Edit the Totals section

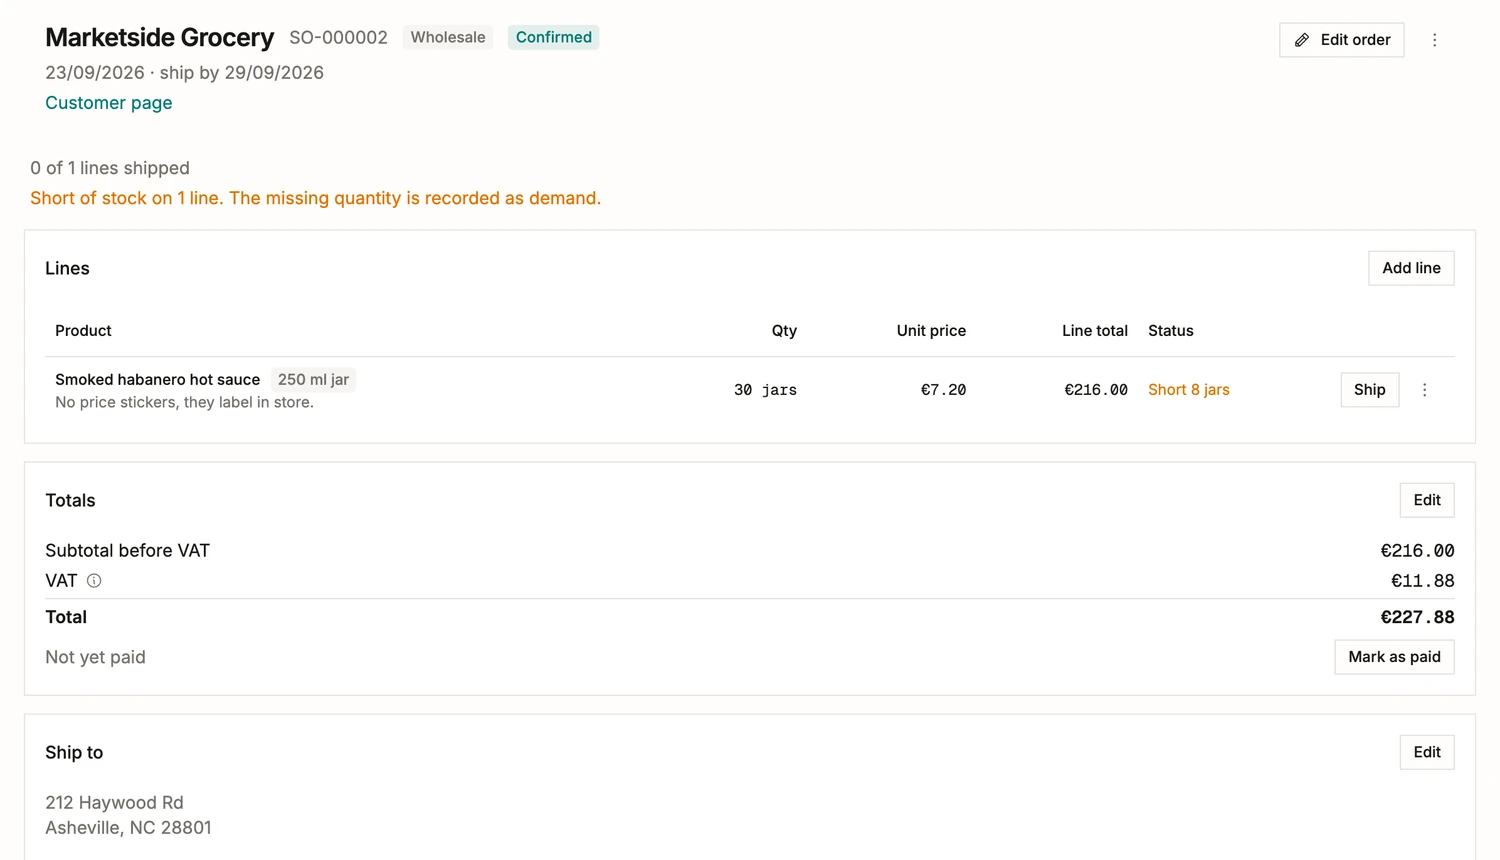point(1427,500)
